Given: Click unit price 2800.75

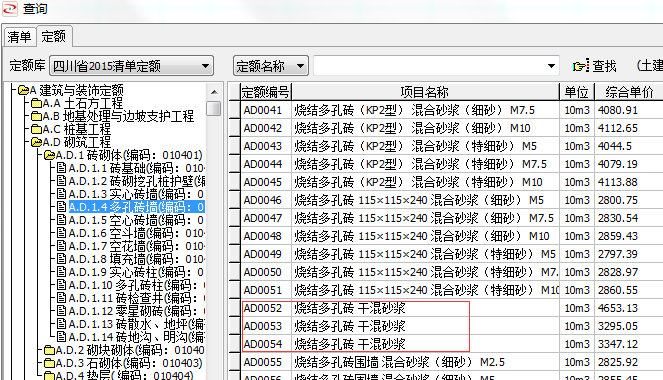Looking at the screenshot, I should coord(617,200).
